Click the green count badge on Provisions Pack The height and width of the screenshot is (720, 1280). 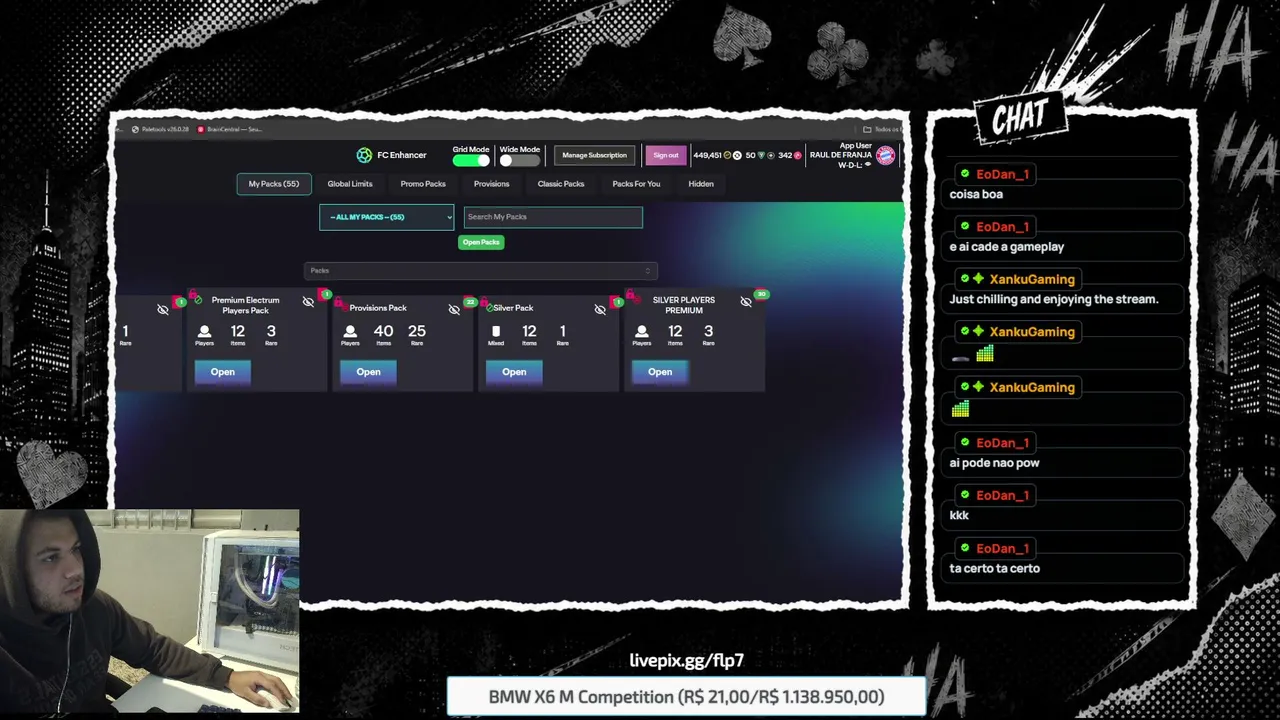click(470, 302)
